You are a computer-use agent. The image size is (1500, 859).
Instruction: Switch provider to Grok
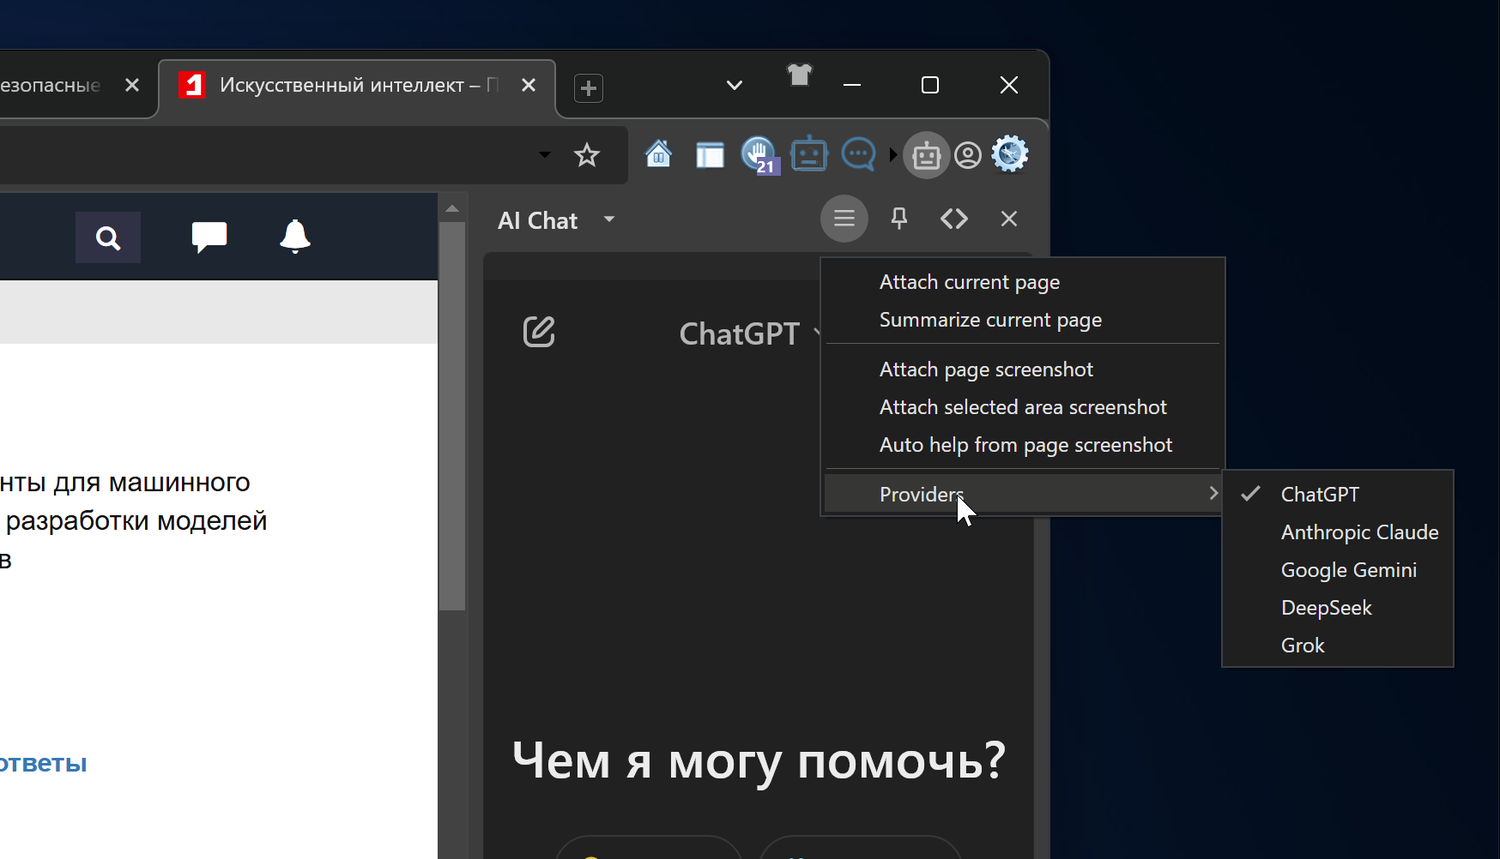[1338, 647]
